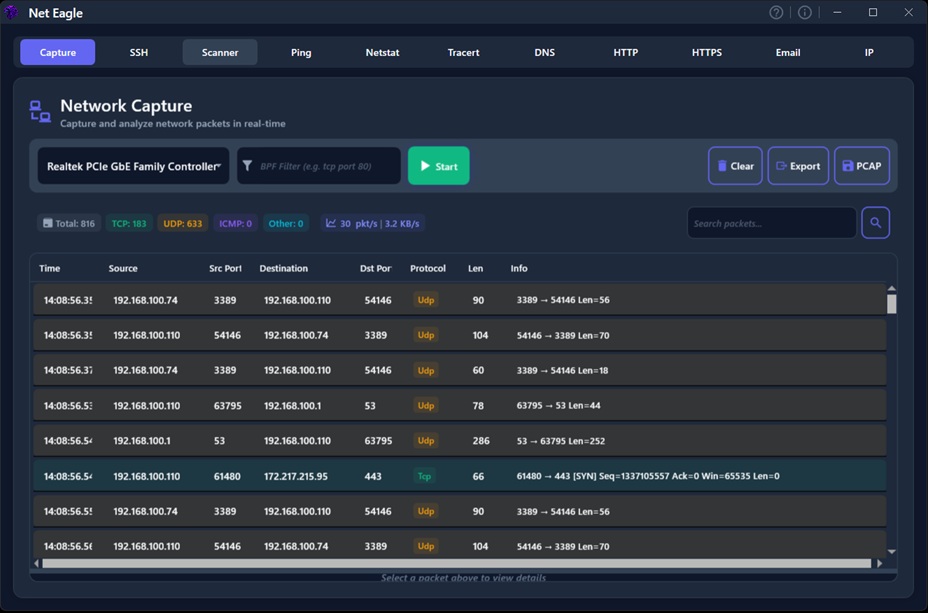Click the download icon on the Export button

(783, 166)
